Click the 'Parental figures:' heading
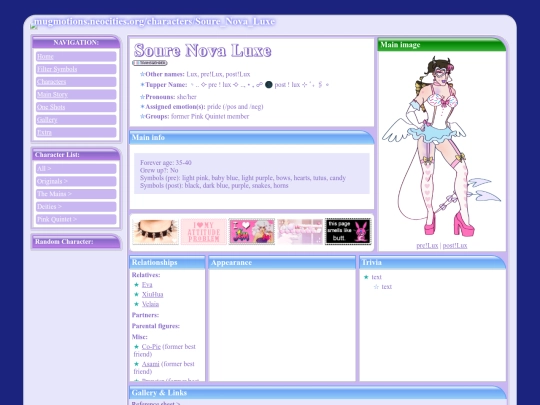540x405 pixels. click(x=156, y=326)
